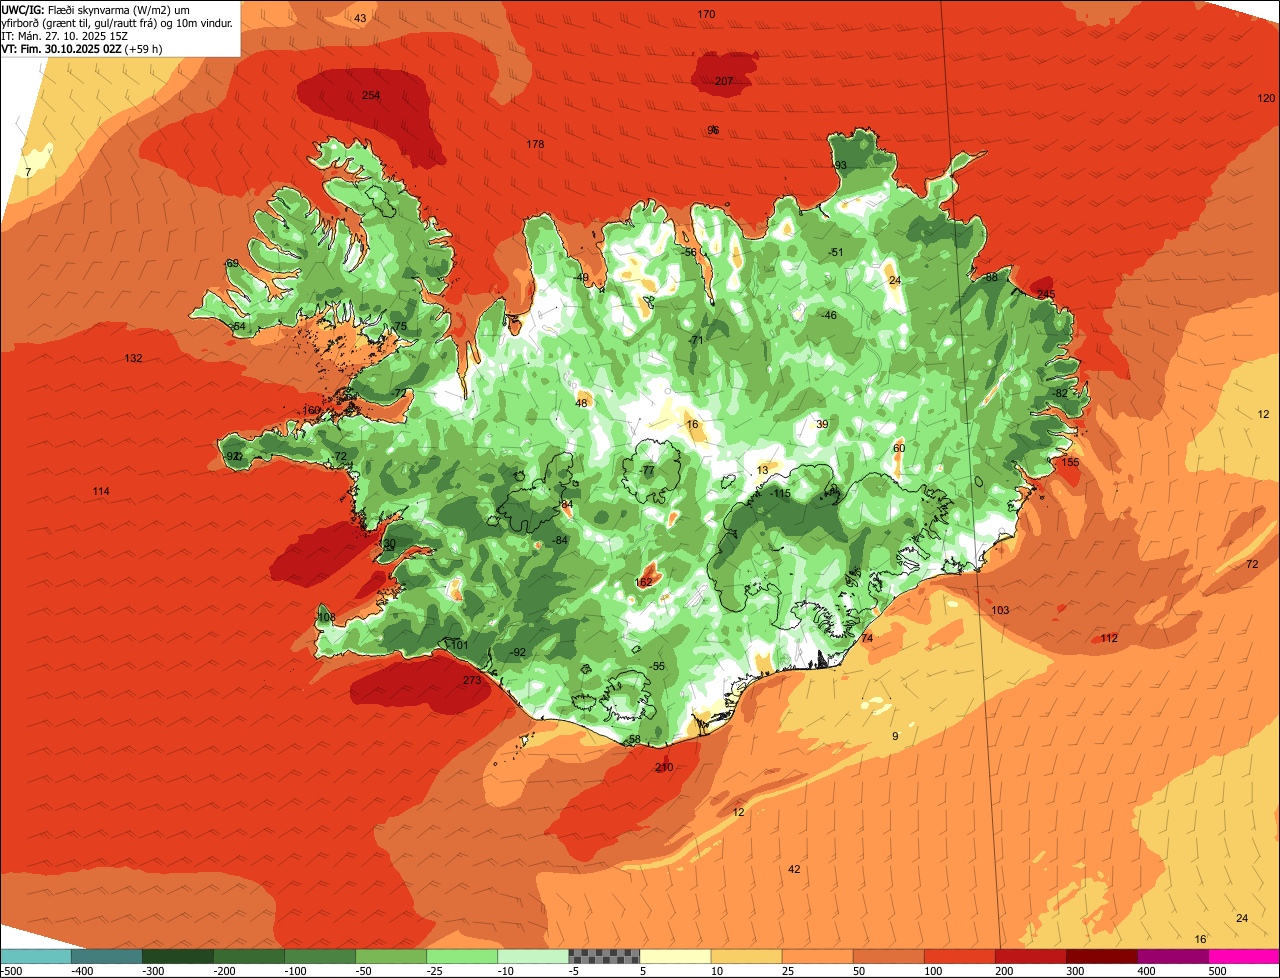Click the magenta swatch right of 500
Image resolution: width=1280 pixels, height=978 pixels.
1244,956
